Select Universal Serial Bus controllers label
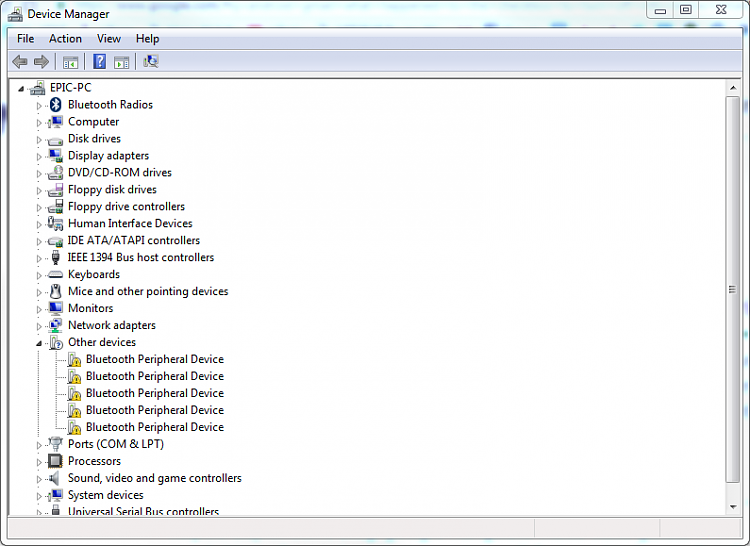Image resolution: width=750 pixels, height=546 pixels. (143, 511)
